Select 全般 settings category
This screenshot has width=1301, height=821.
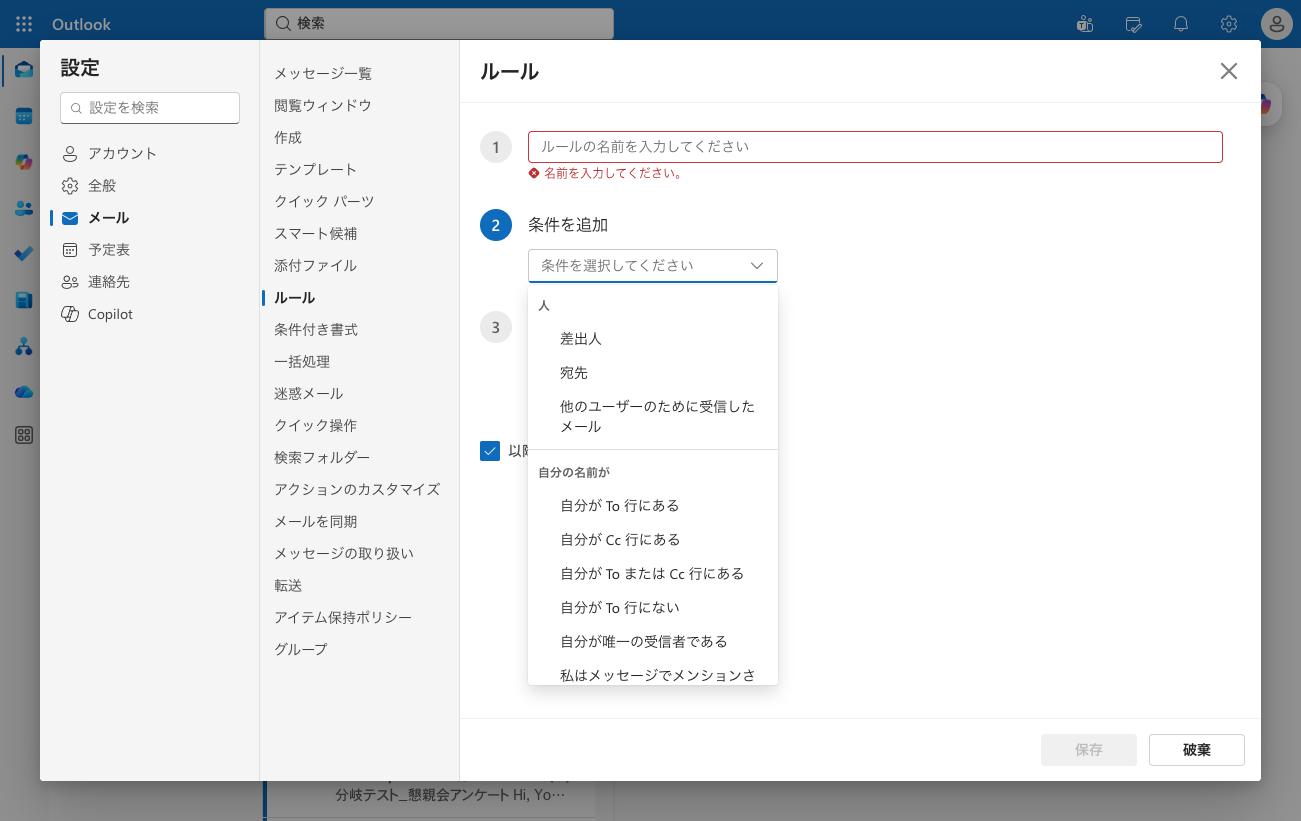click(149, 186)
